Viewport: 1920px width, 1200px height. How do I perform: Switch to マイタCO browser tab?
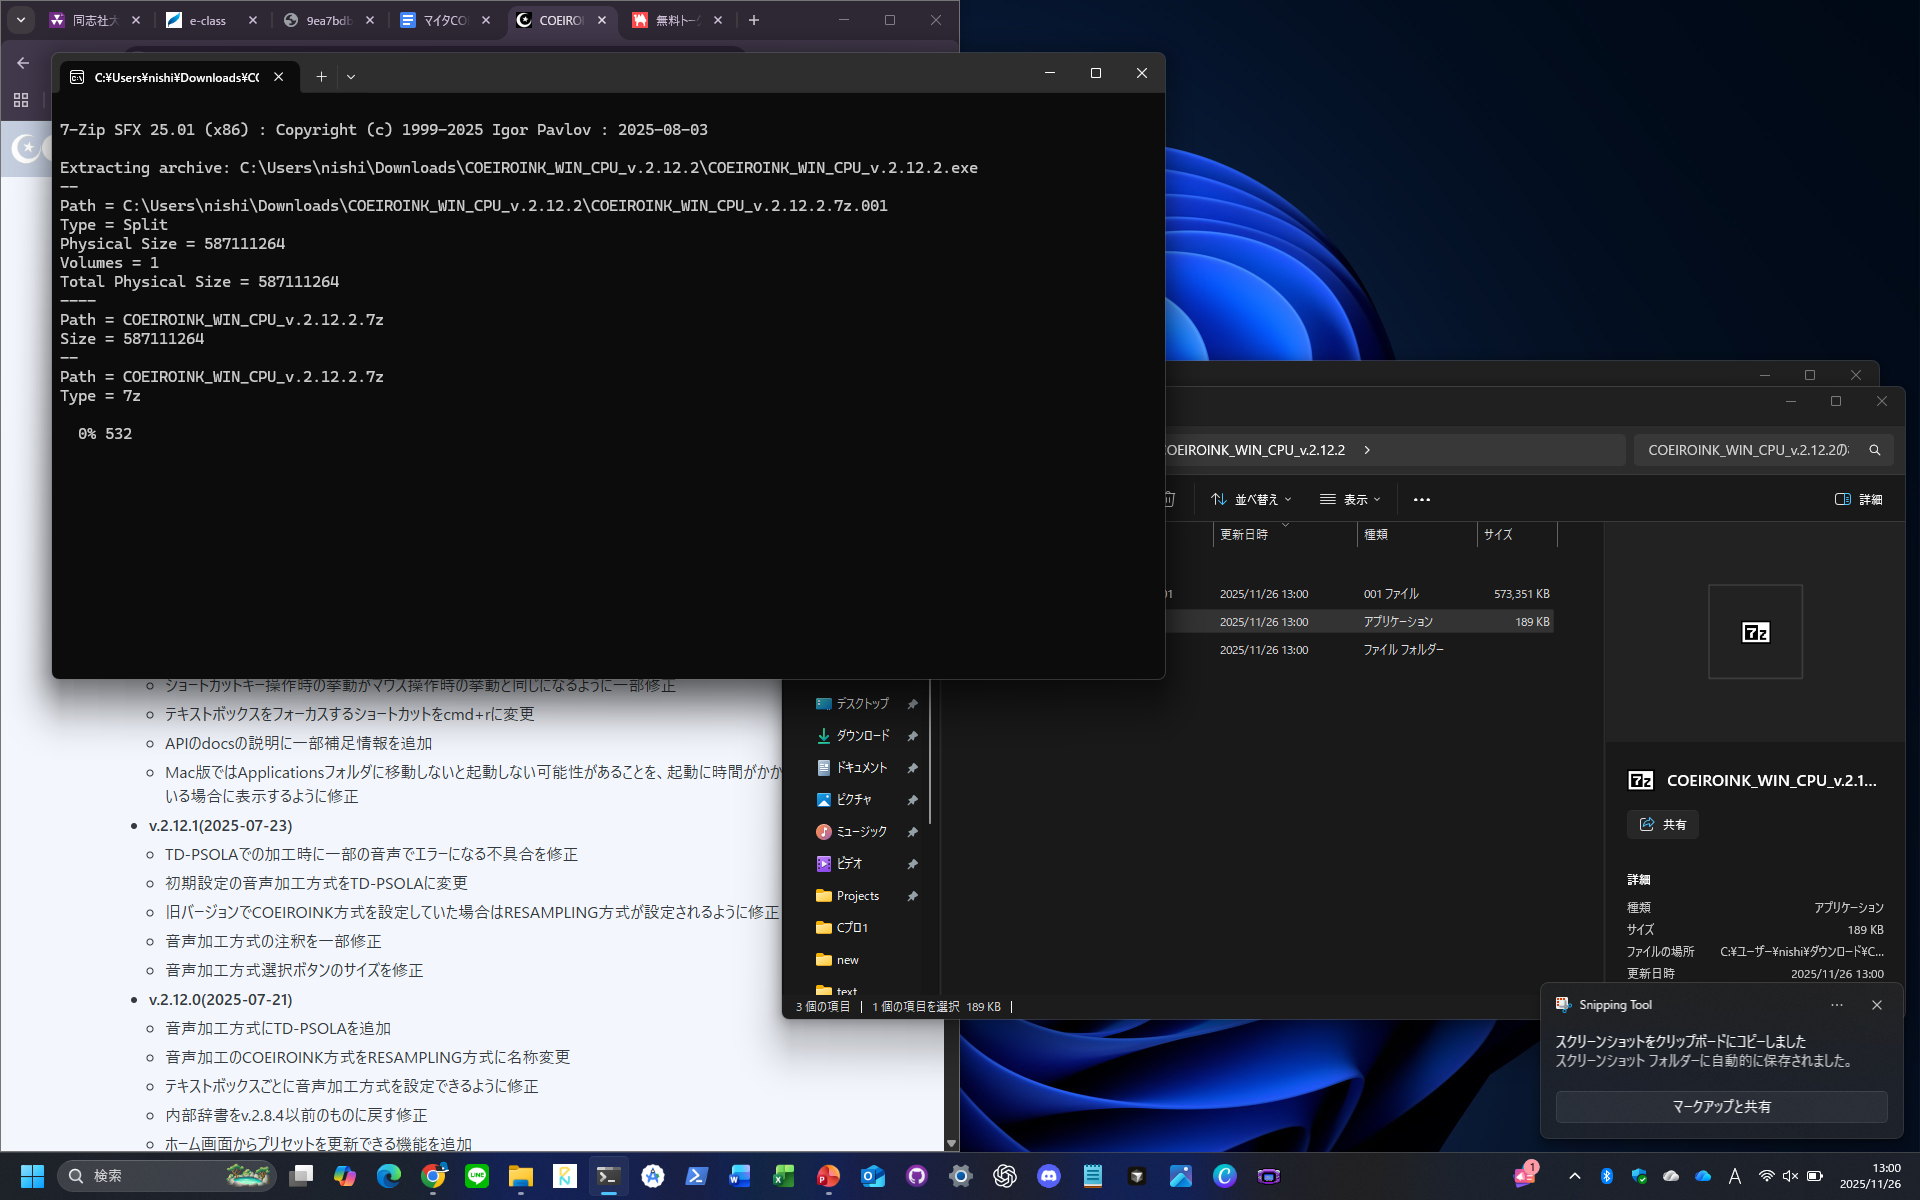[x=445, y=20]
